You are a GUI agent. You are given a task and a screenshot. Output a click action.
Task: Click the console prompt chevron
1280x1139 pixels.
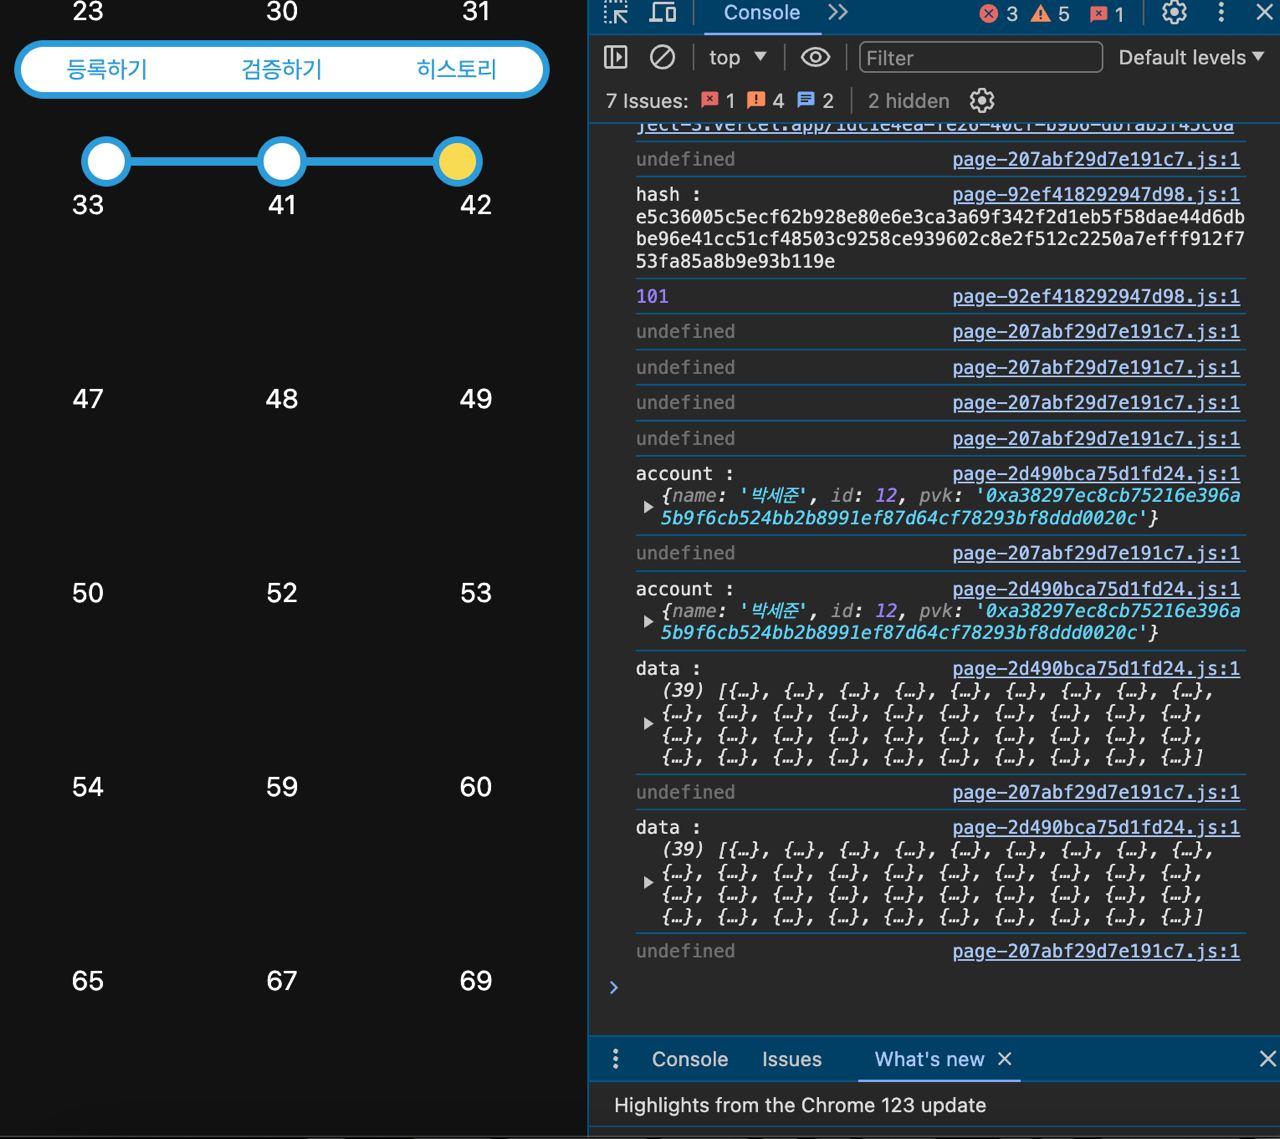coord(614,987)
